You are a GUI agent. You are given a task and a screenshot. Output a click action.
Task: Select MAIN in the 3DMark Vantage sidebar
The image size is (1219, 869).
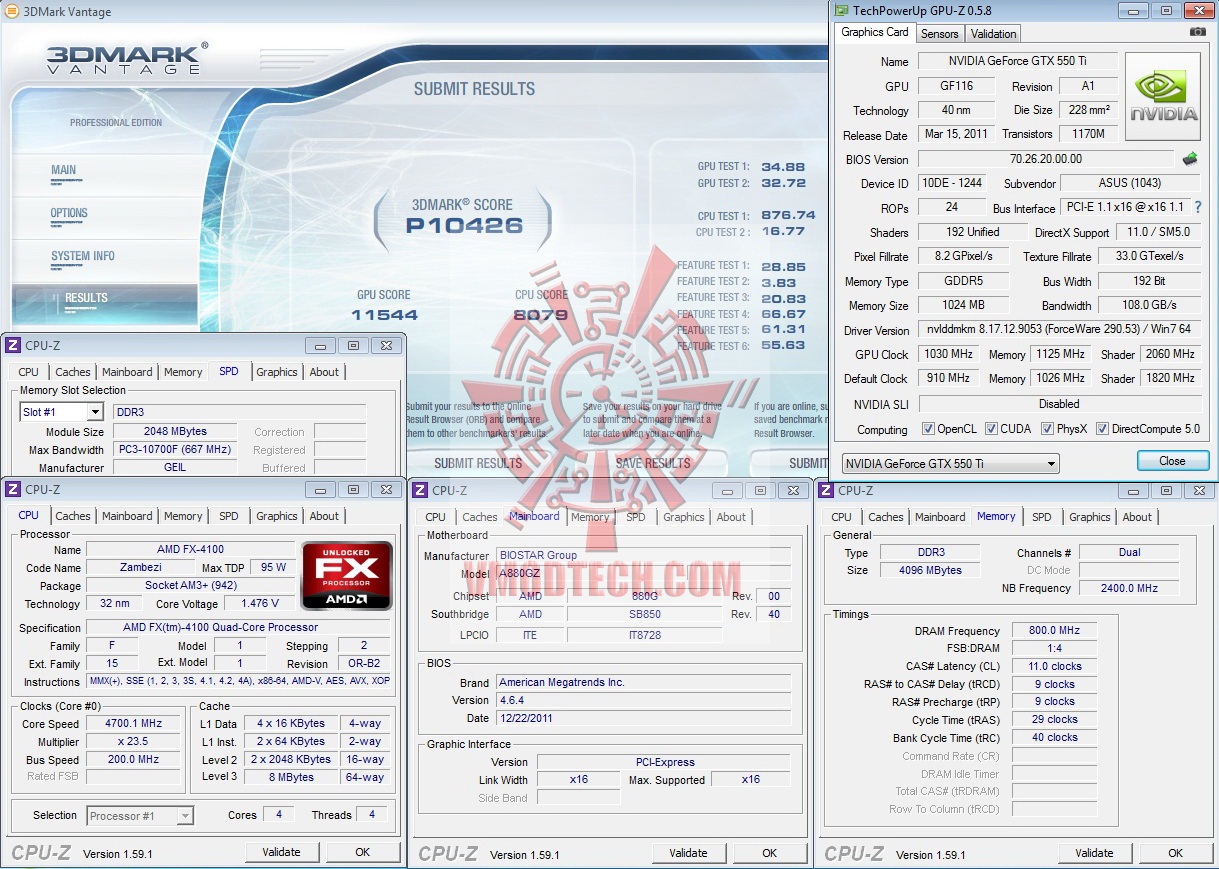click(64, 170)
